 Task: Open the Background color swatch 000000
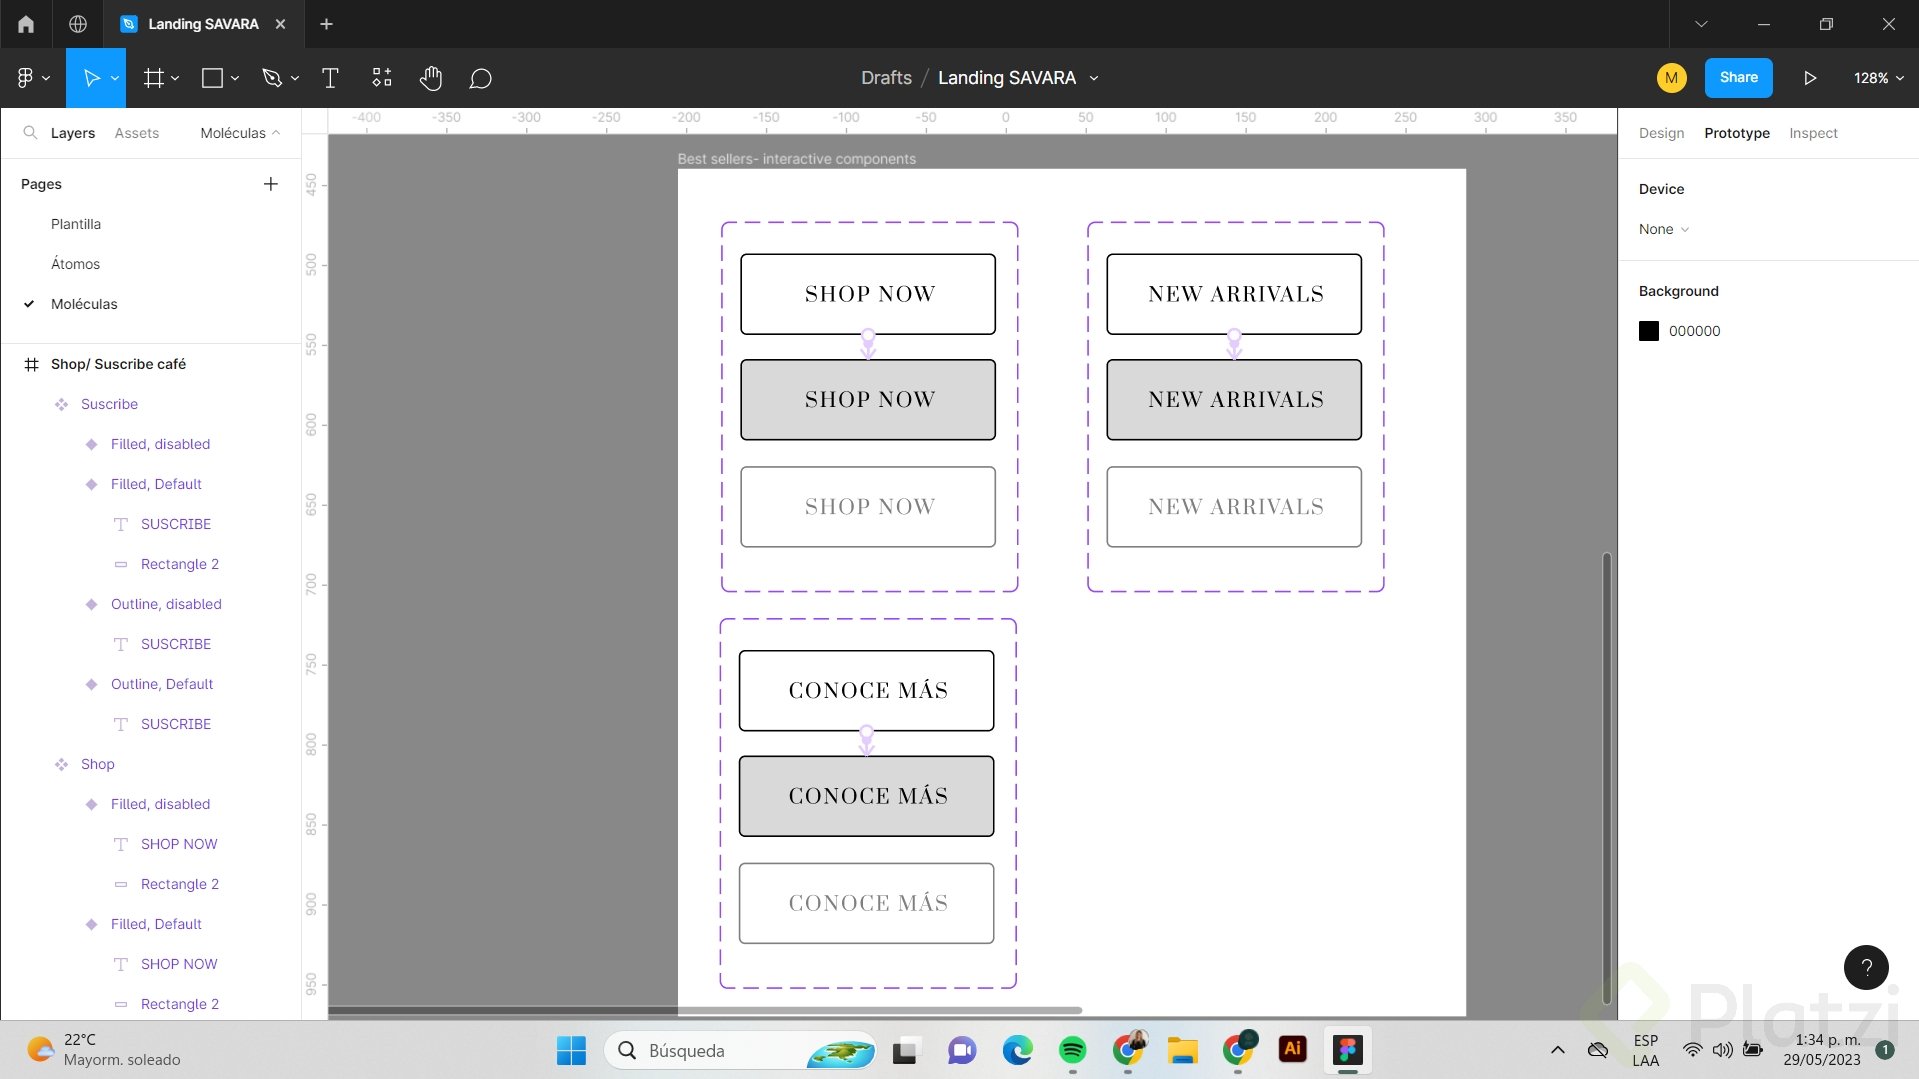point(1650,330)
